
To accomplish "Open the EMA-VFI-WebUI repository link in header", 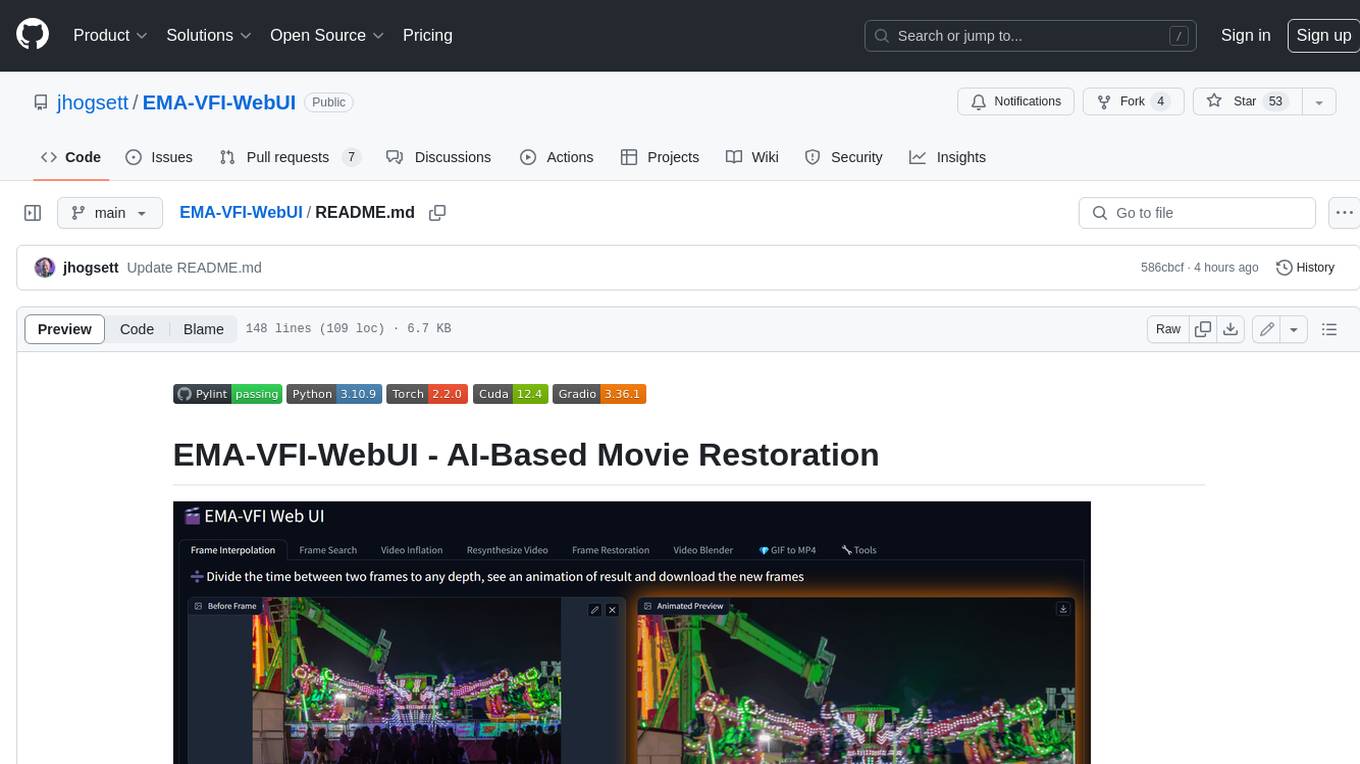I will click(219, 102).
